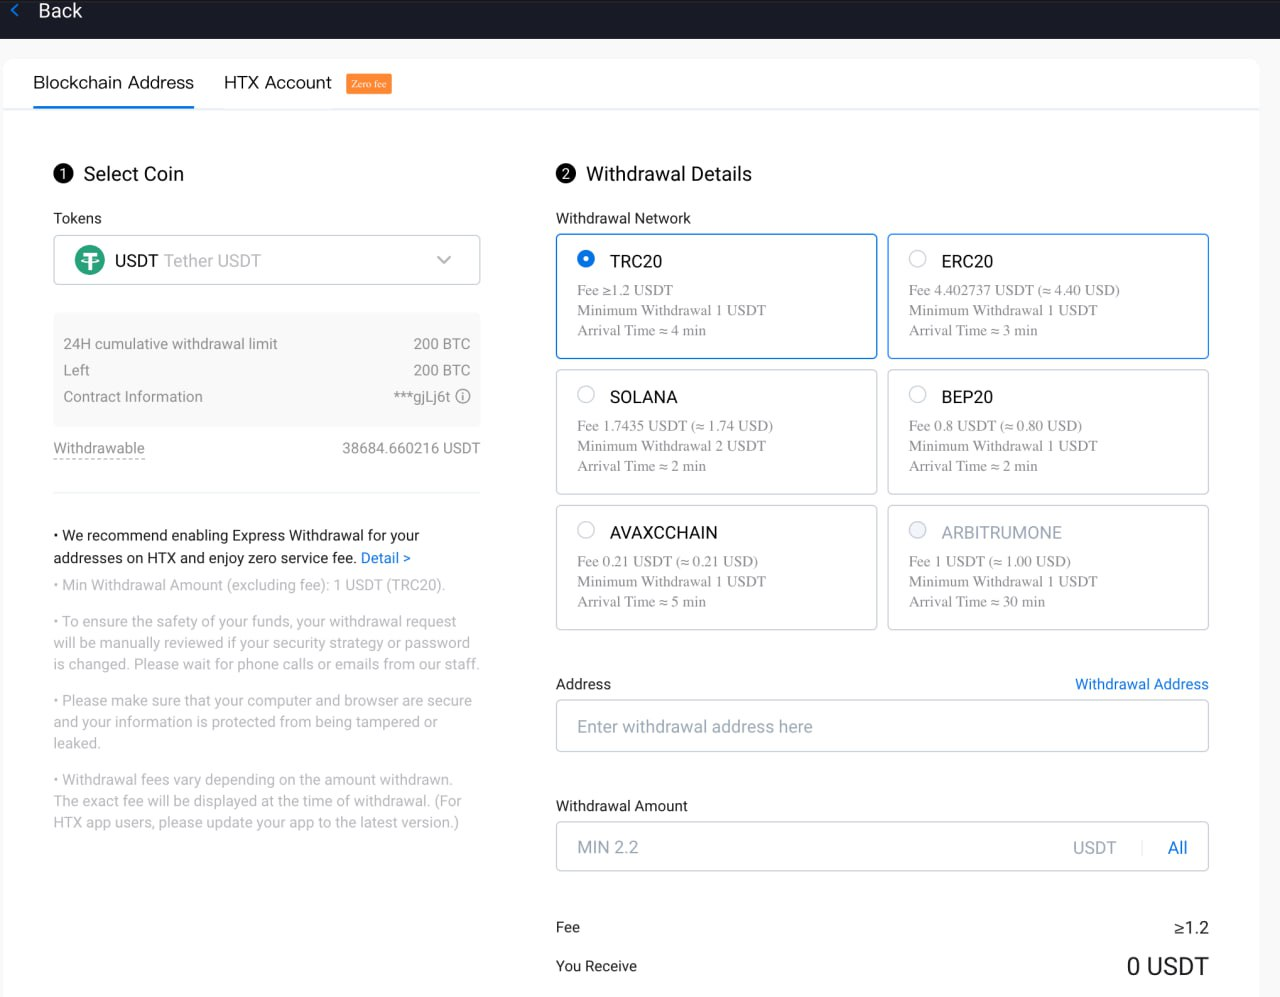Click the Withdrawal Details step number icon
The height and width of the screenshot is (997, 1280).
pos(566,174)
